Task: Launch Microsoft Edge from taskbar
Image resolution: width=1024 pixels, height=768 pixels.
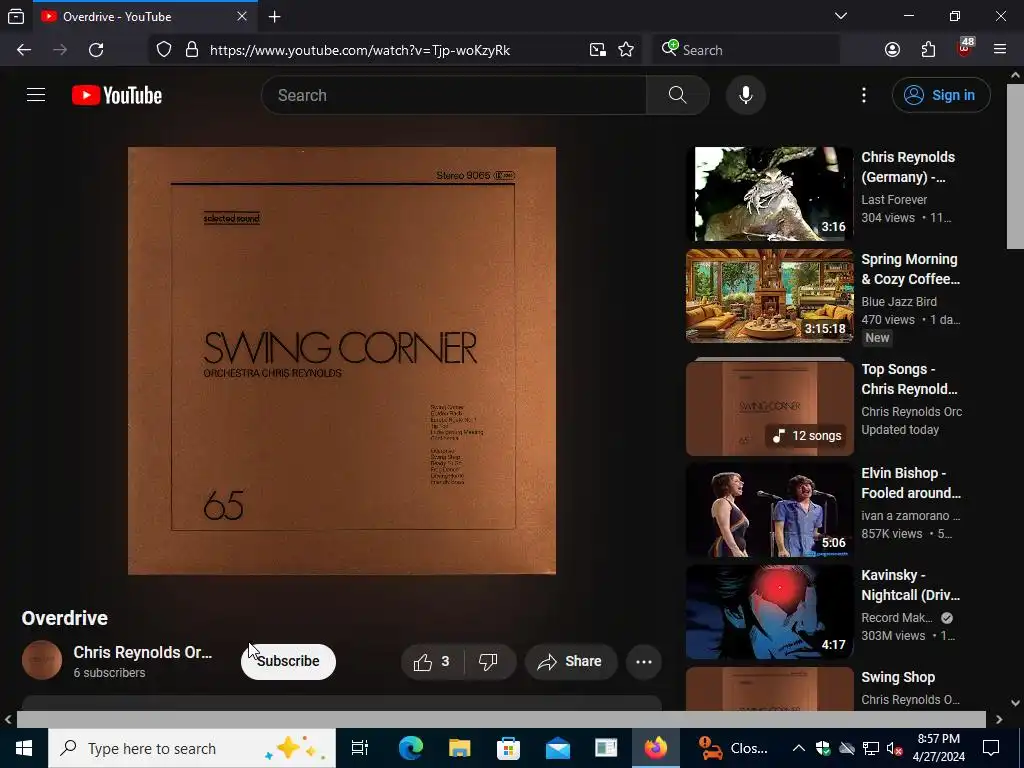Action: (411, 748)
